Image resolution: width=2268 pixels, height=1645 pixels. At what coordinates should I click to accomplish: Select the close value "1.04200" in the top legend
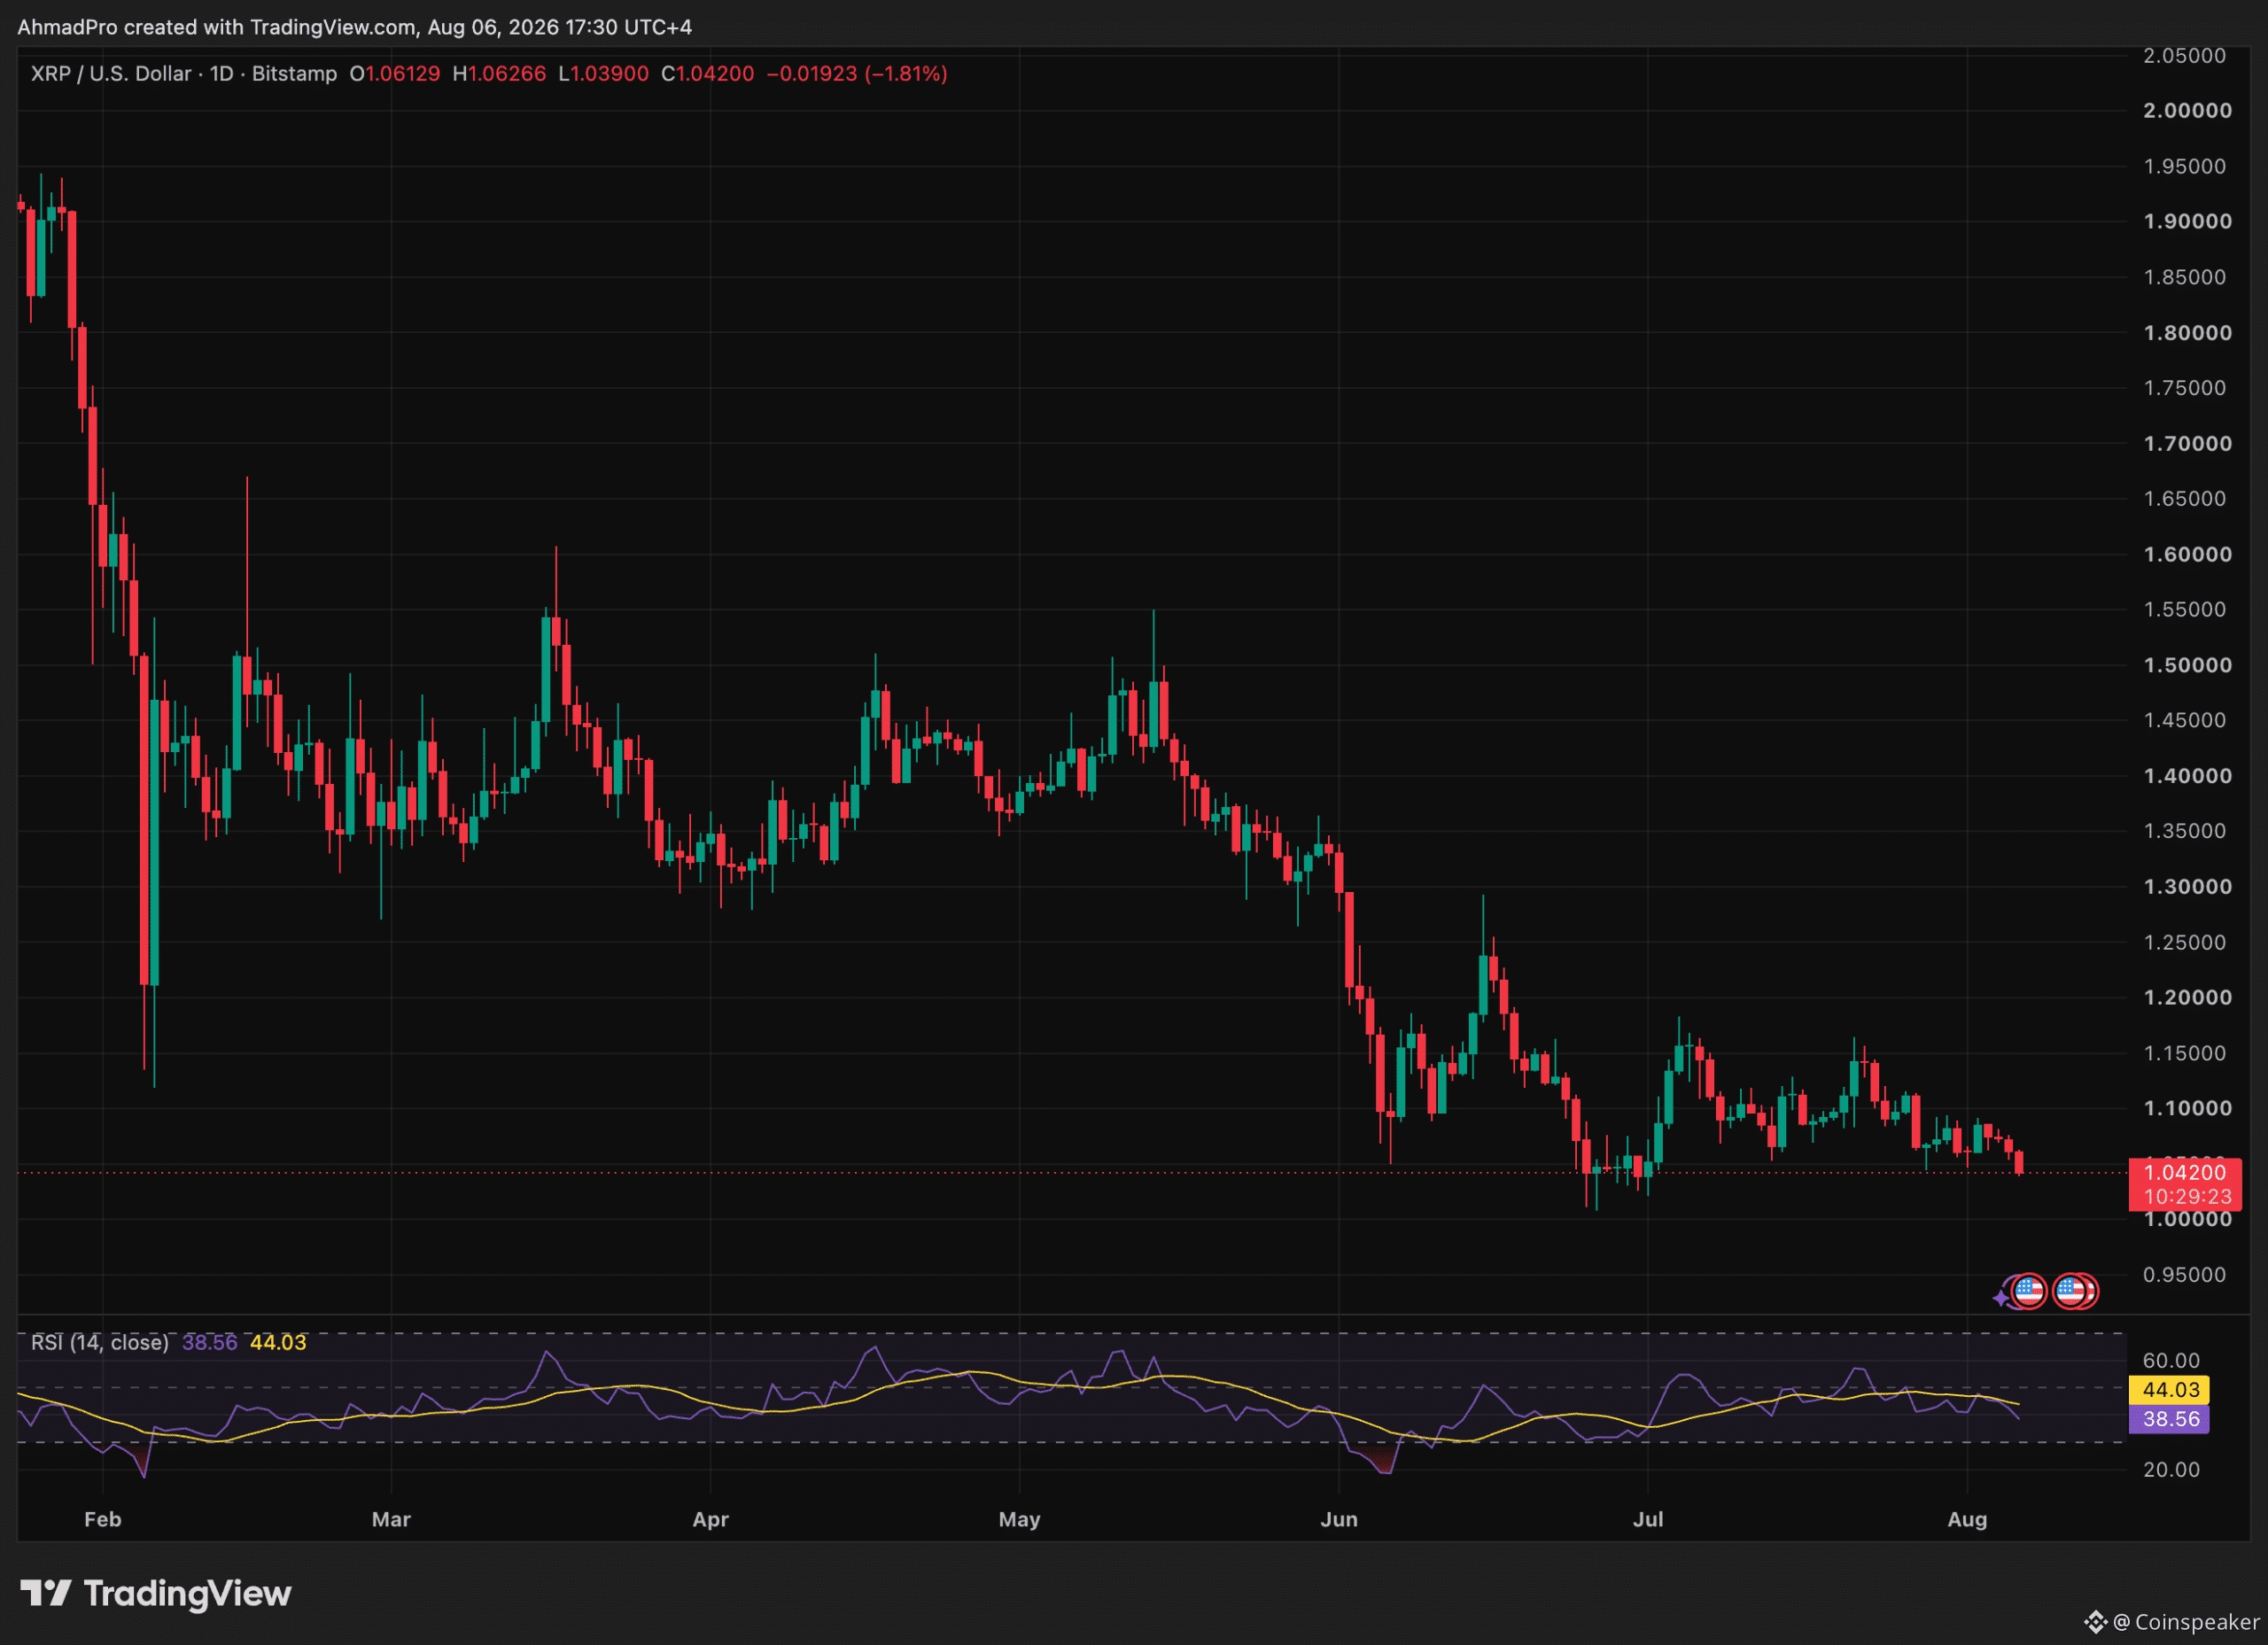(x=715, y=74)
